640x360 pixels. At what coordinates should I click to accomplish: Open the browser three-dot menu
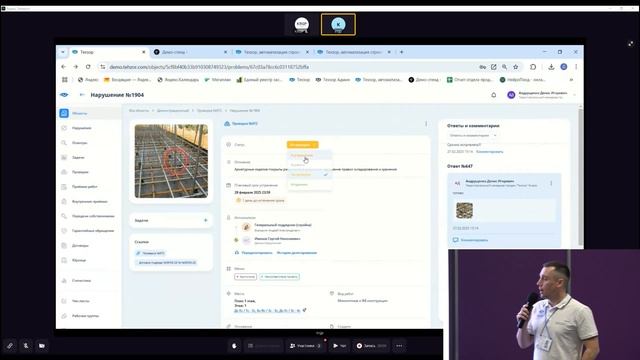pos(576,67)
